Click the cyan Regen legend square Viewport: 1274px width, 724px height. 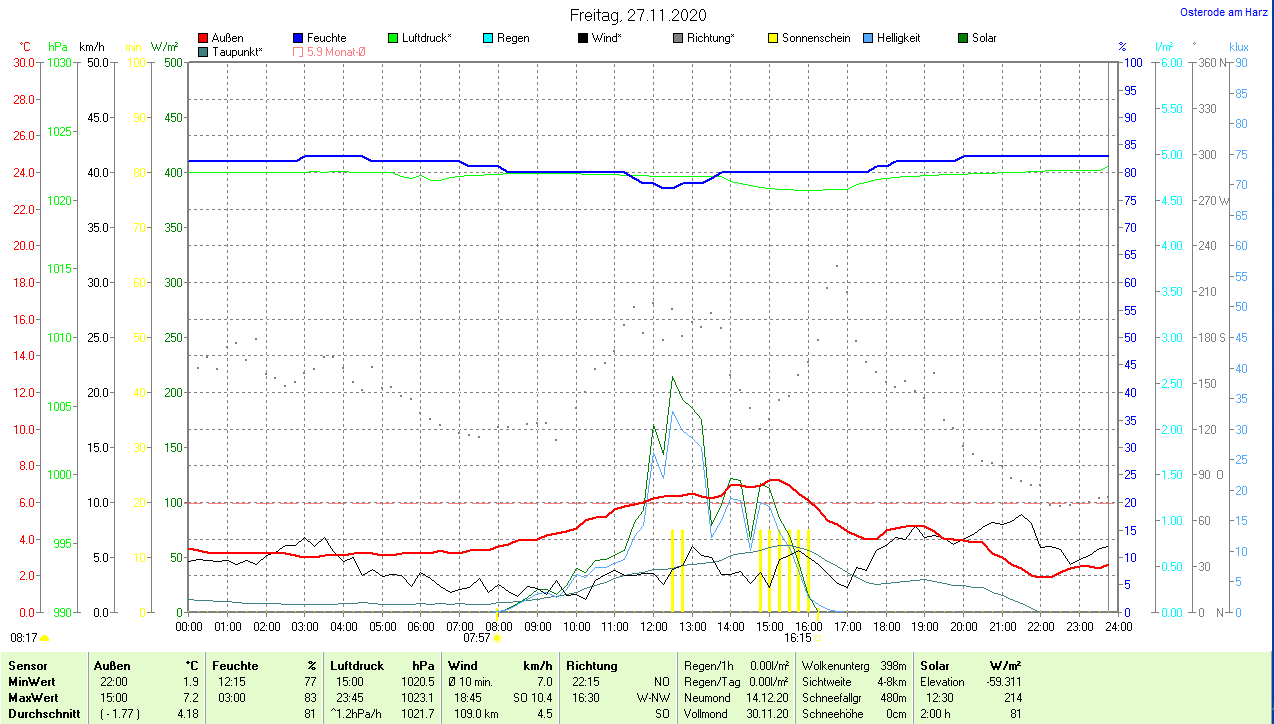[x=488, y=38]
